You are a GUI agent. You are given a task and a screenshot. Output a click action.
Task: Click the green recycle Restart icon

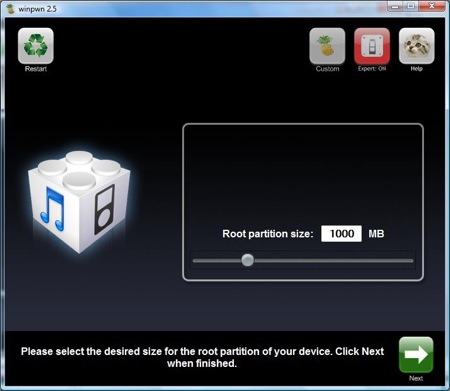click(x=36, y=46)
